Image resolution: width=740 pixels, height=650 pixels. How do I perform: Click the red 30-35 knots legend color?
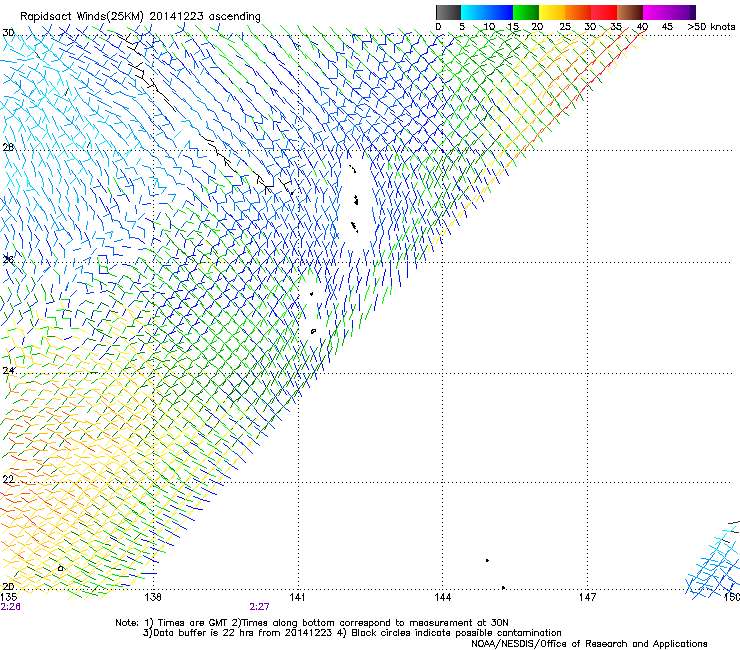604,12
